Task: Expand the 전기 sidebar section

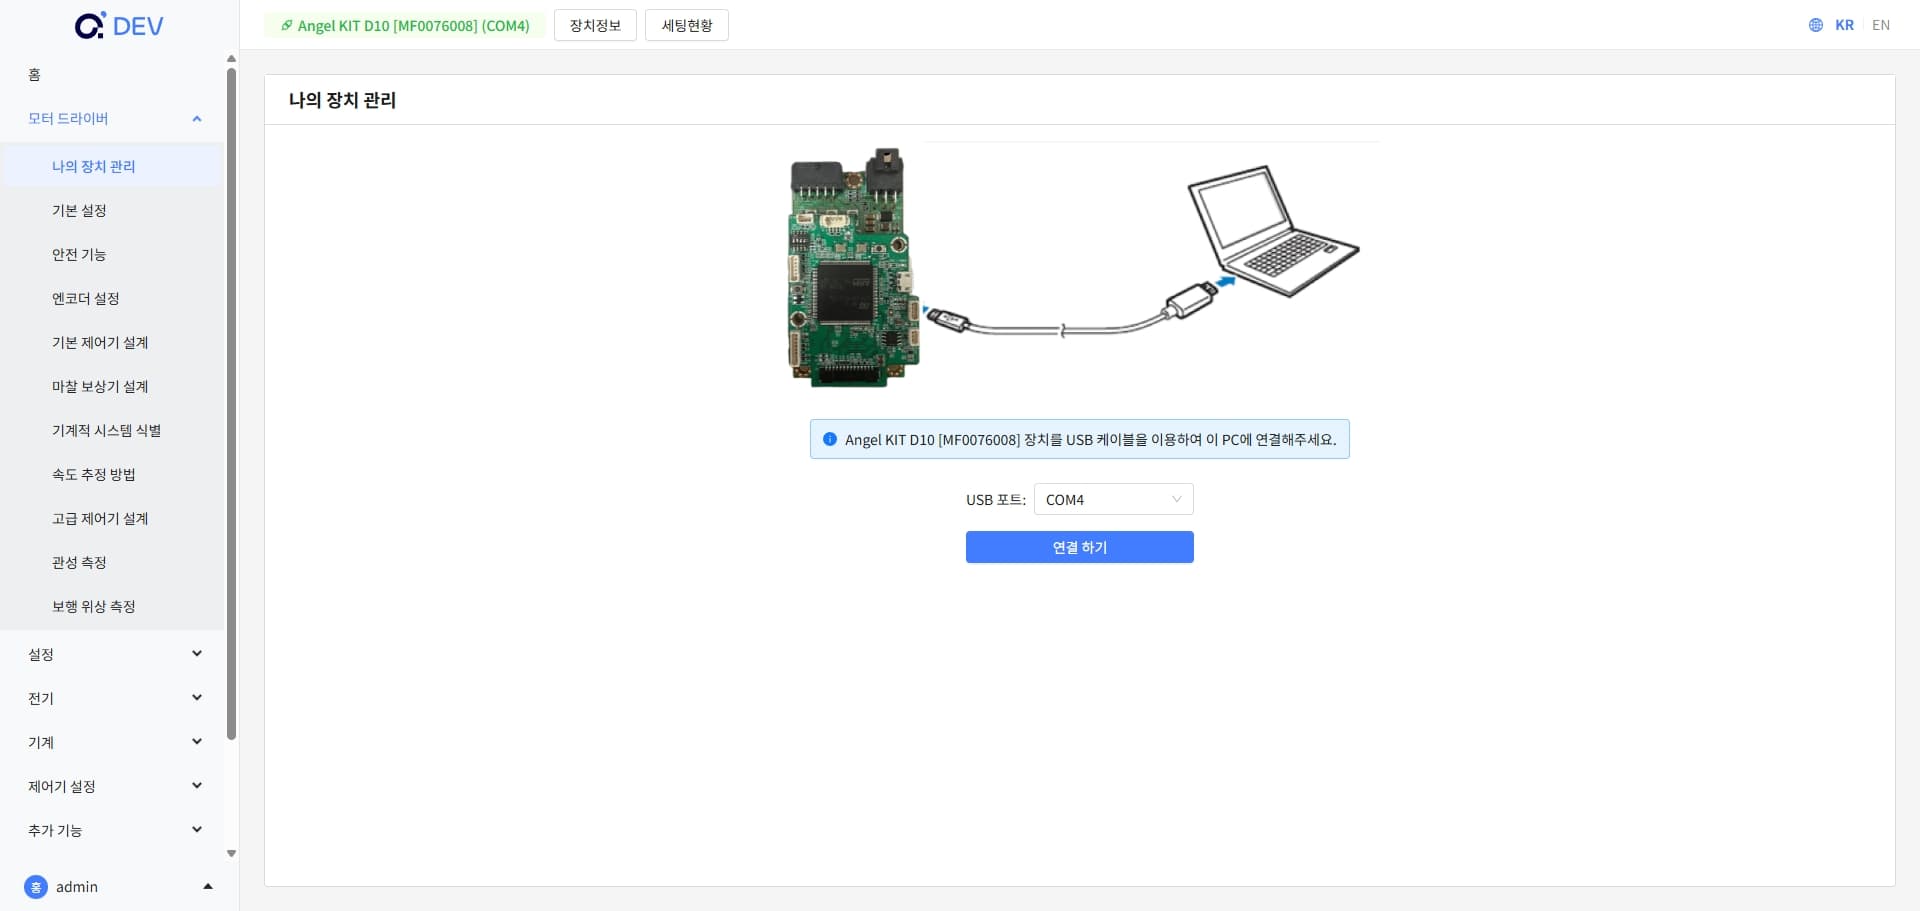Action: pos(197,698)
